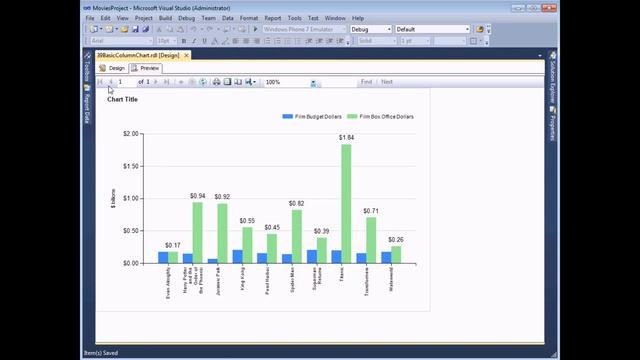Viewport: 640px width, 360px height.
Task: Click the Find link
Action: pyautogui.click(x=366, y=82)
